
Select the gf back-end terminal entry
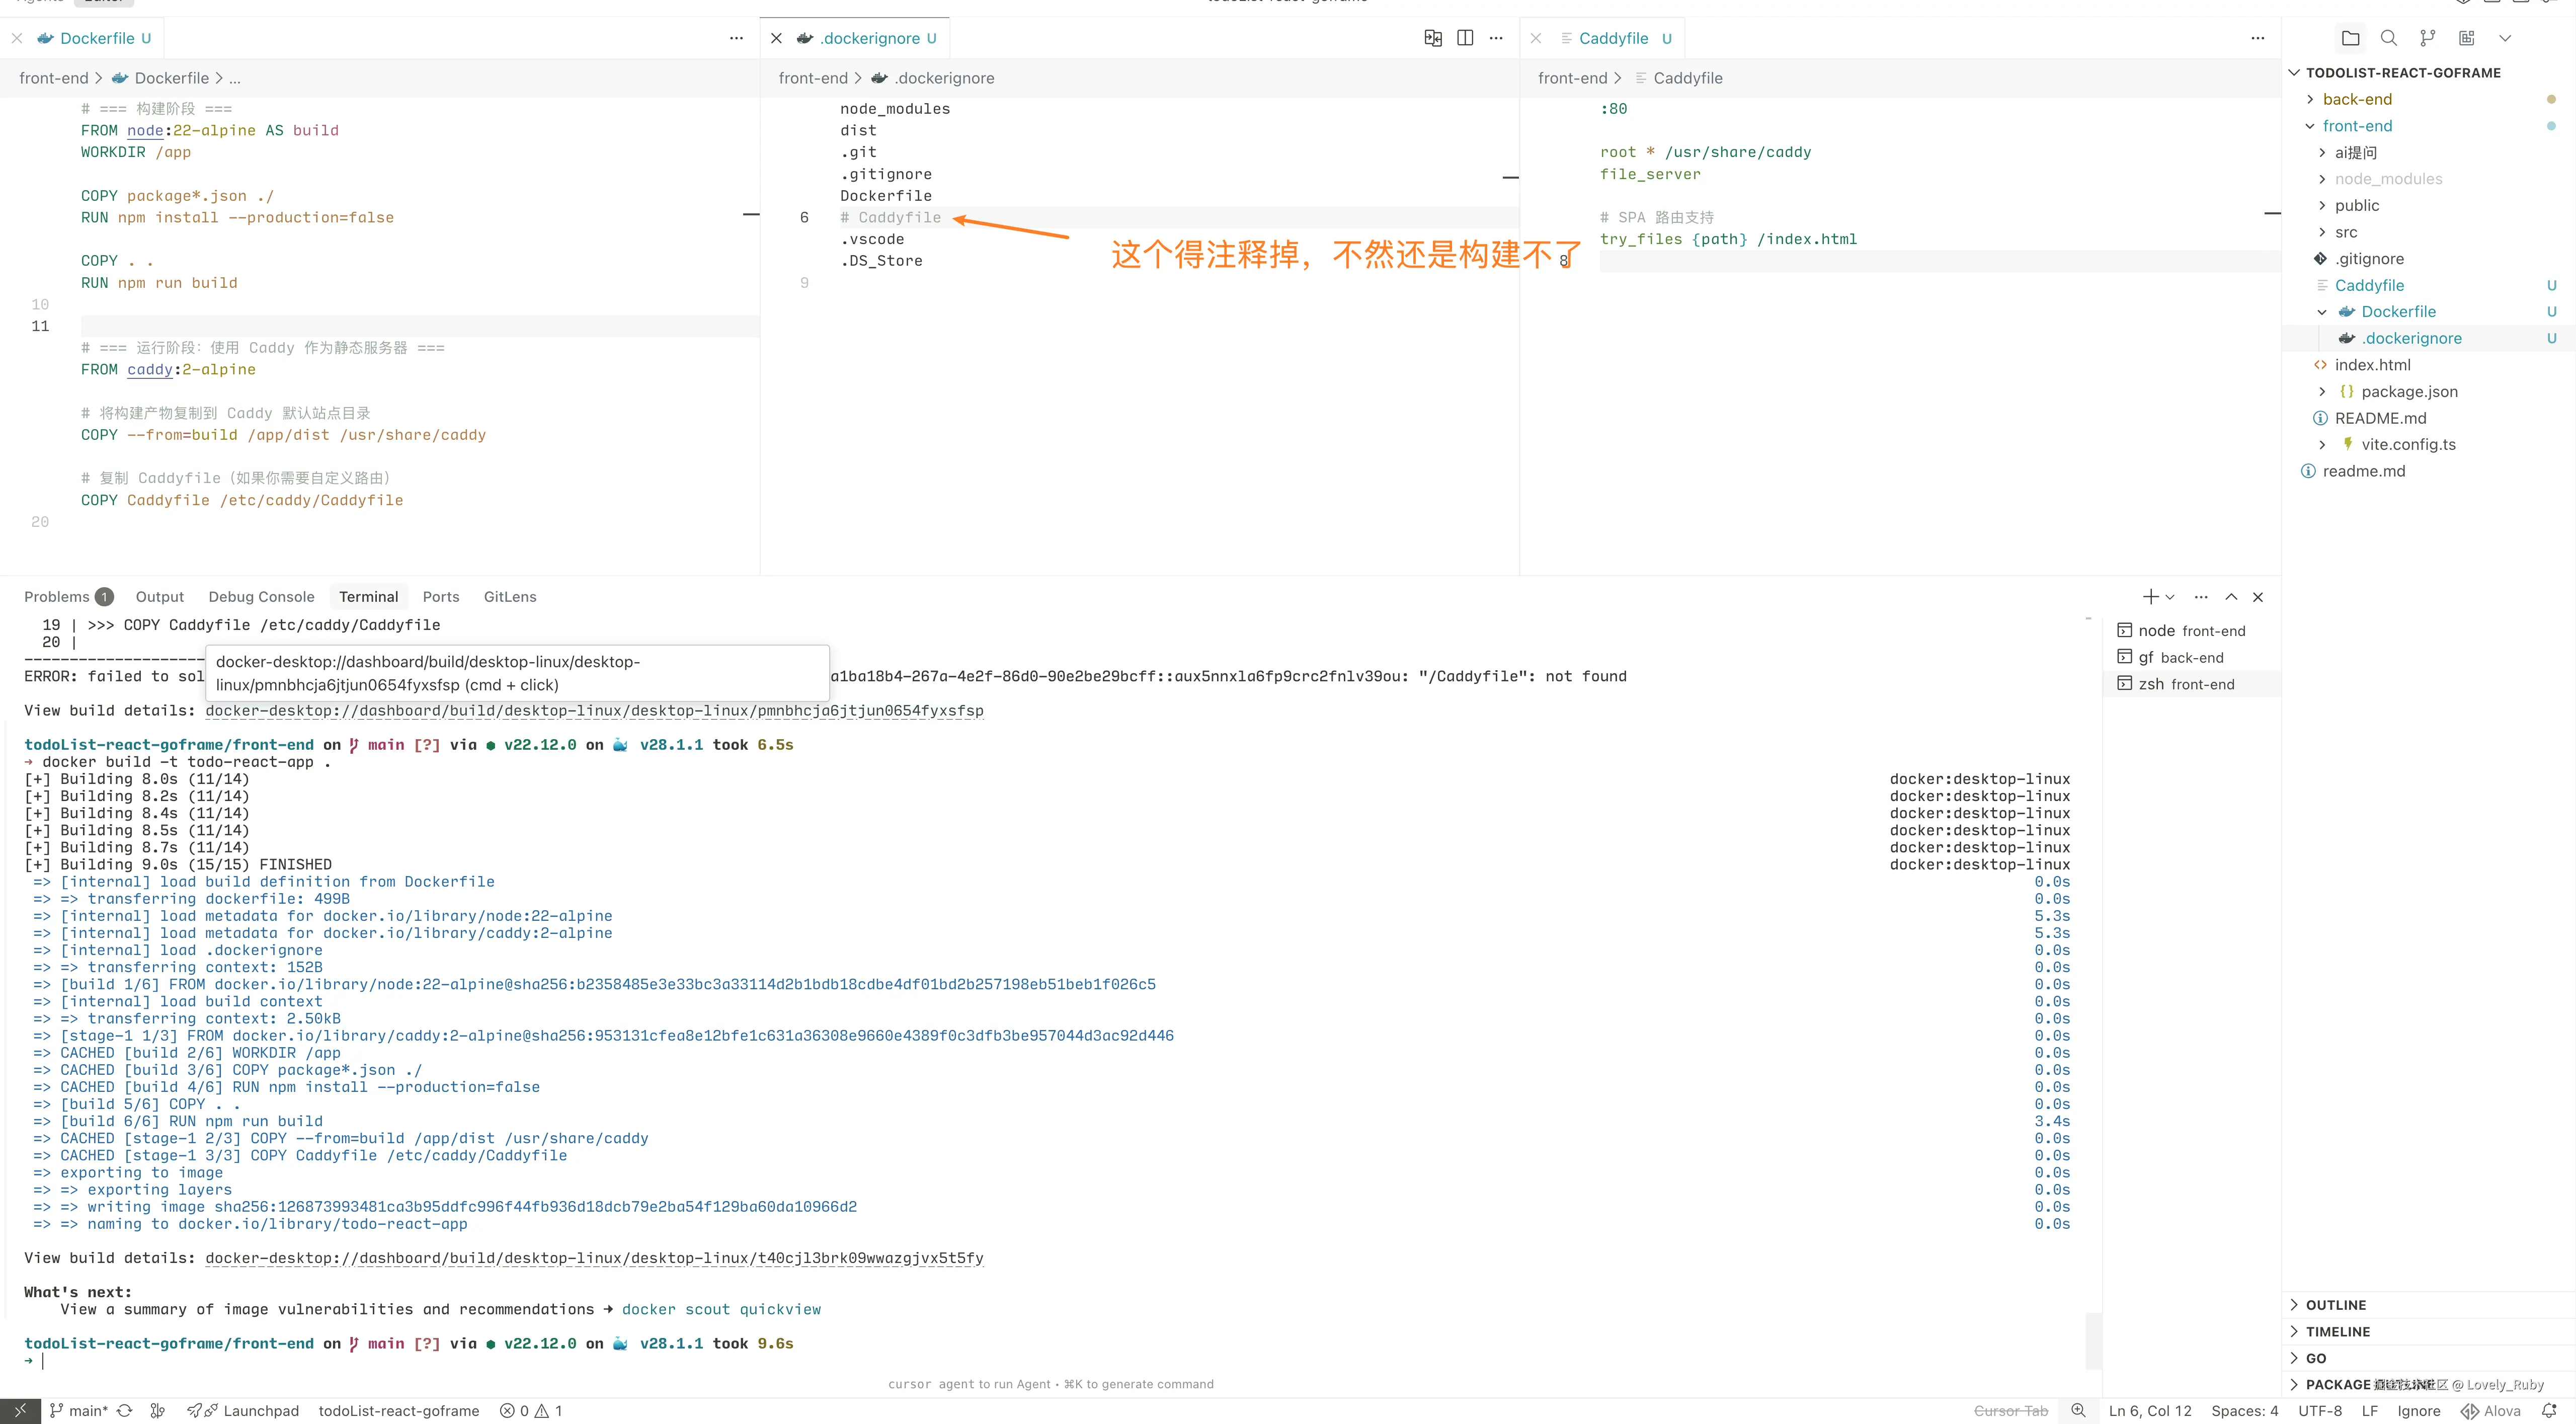tap(2180, 657)
